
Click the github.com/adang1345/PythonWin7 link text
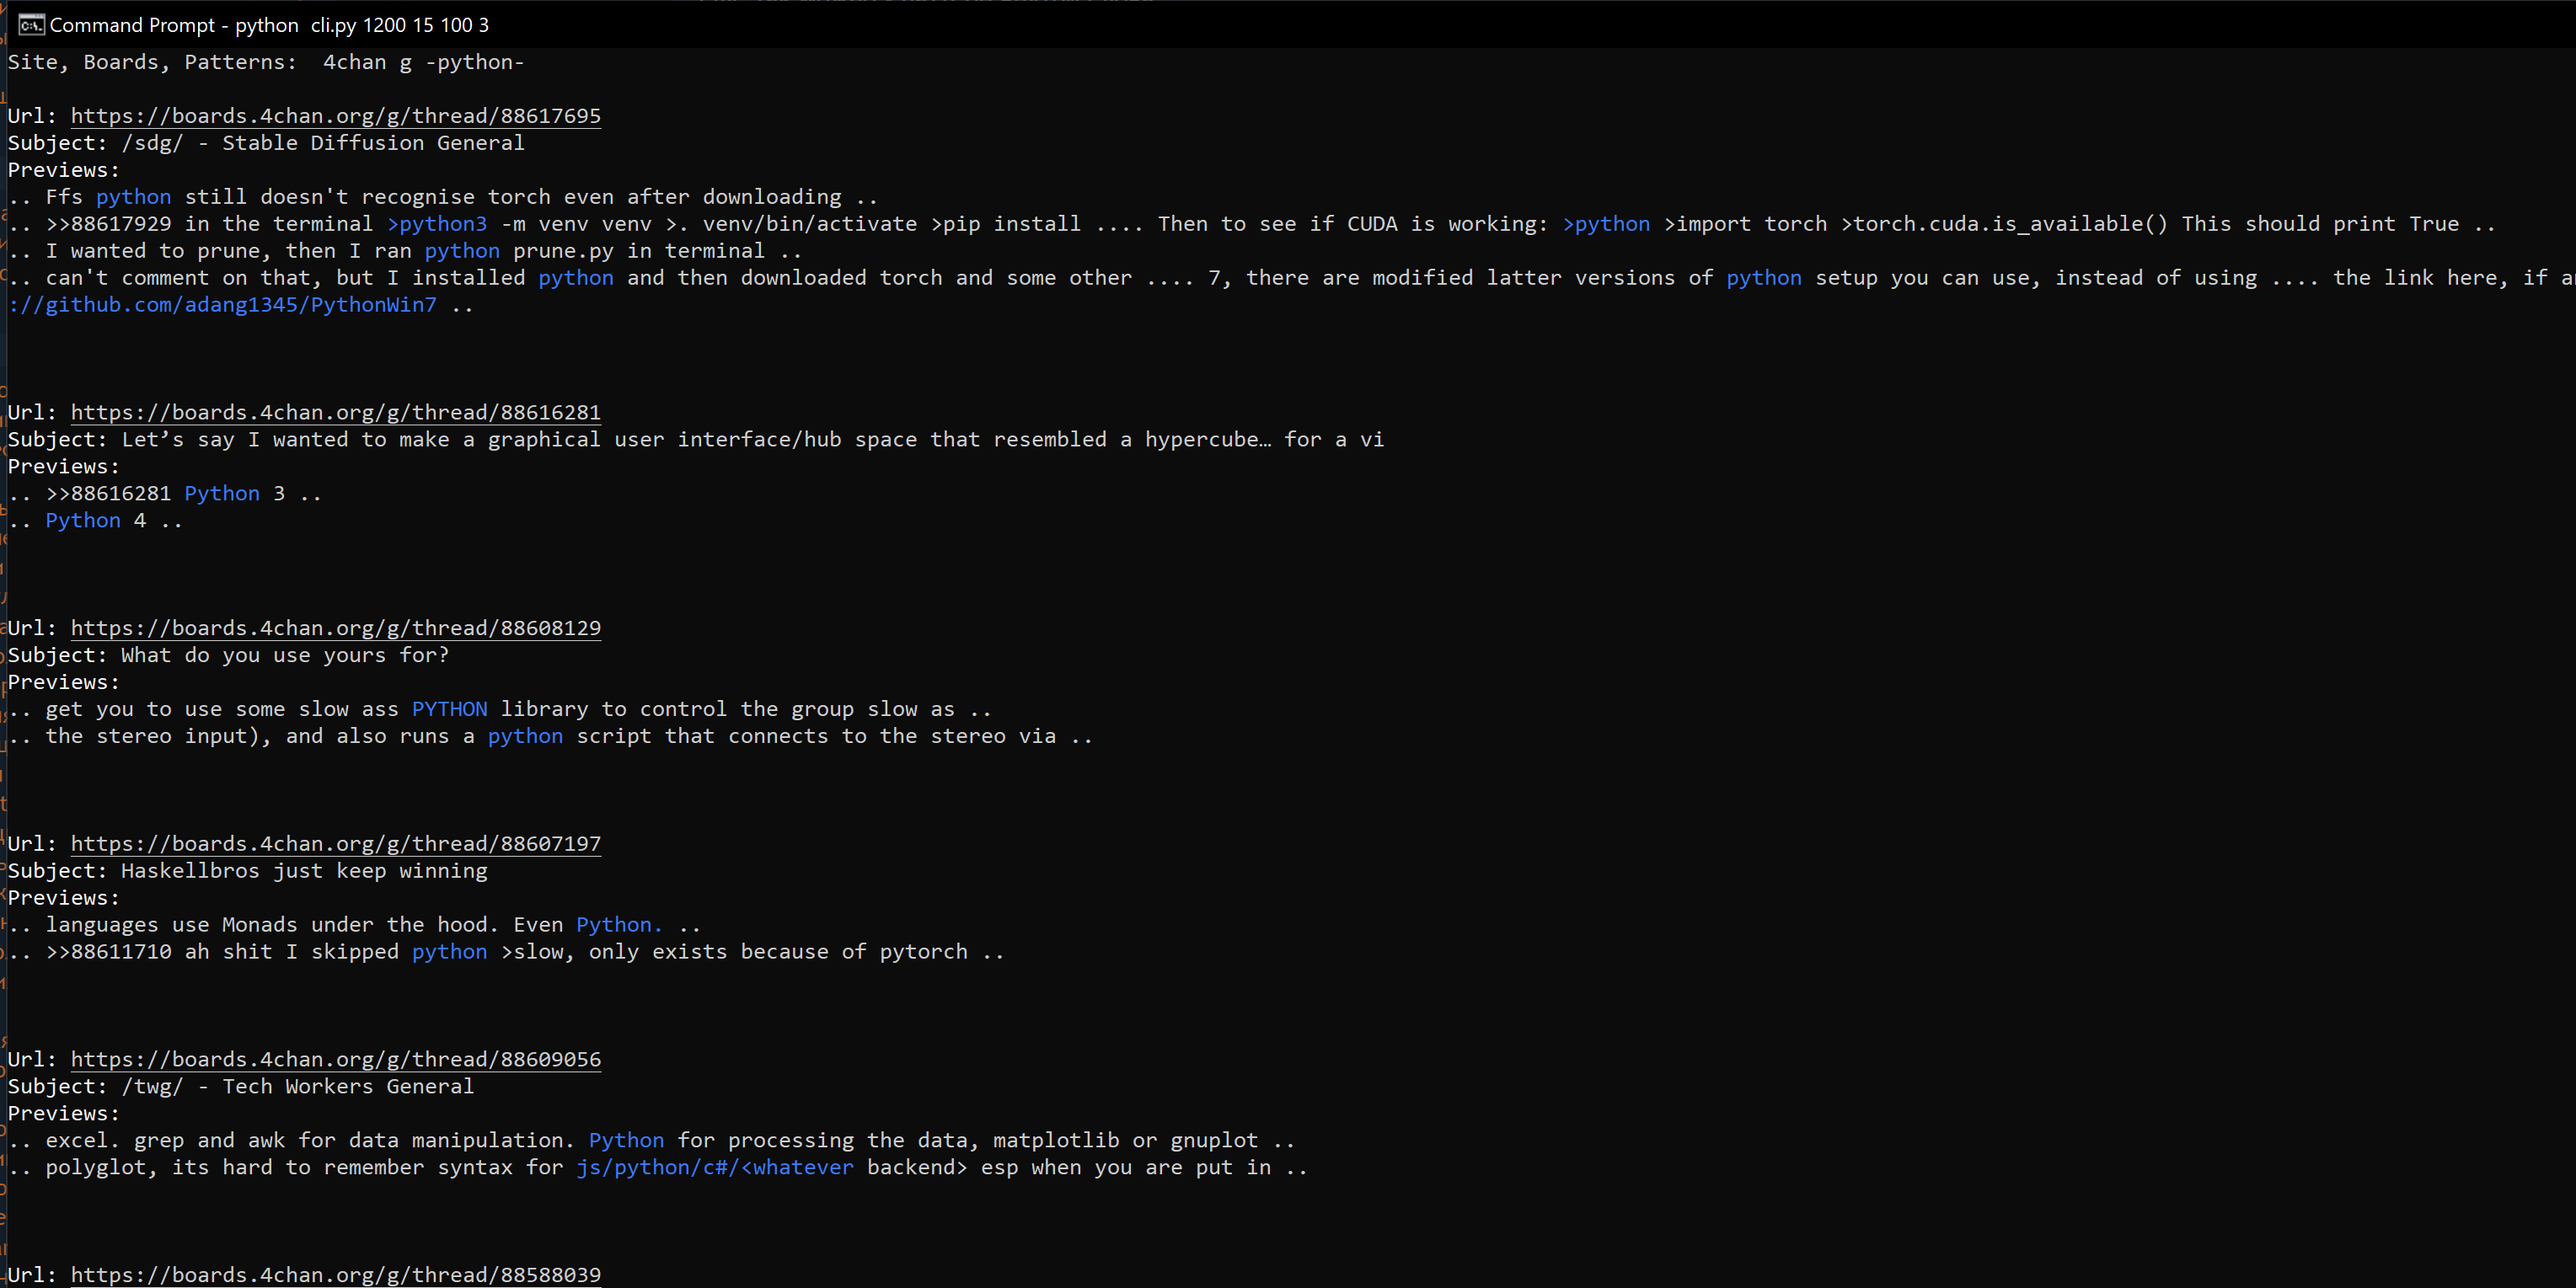223,305
